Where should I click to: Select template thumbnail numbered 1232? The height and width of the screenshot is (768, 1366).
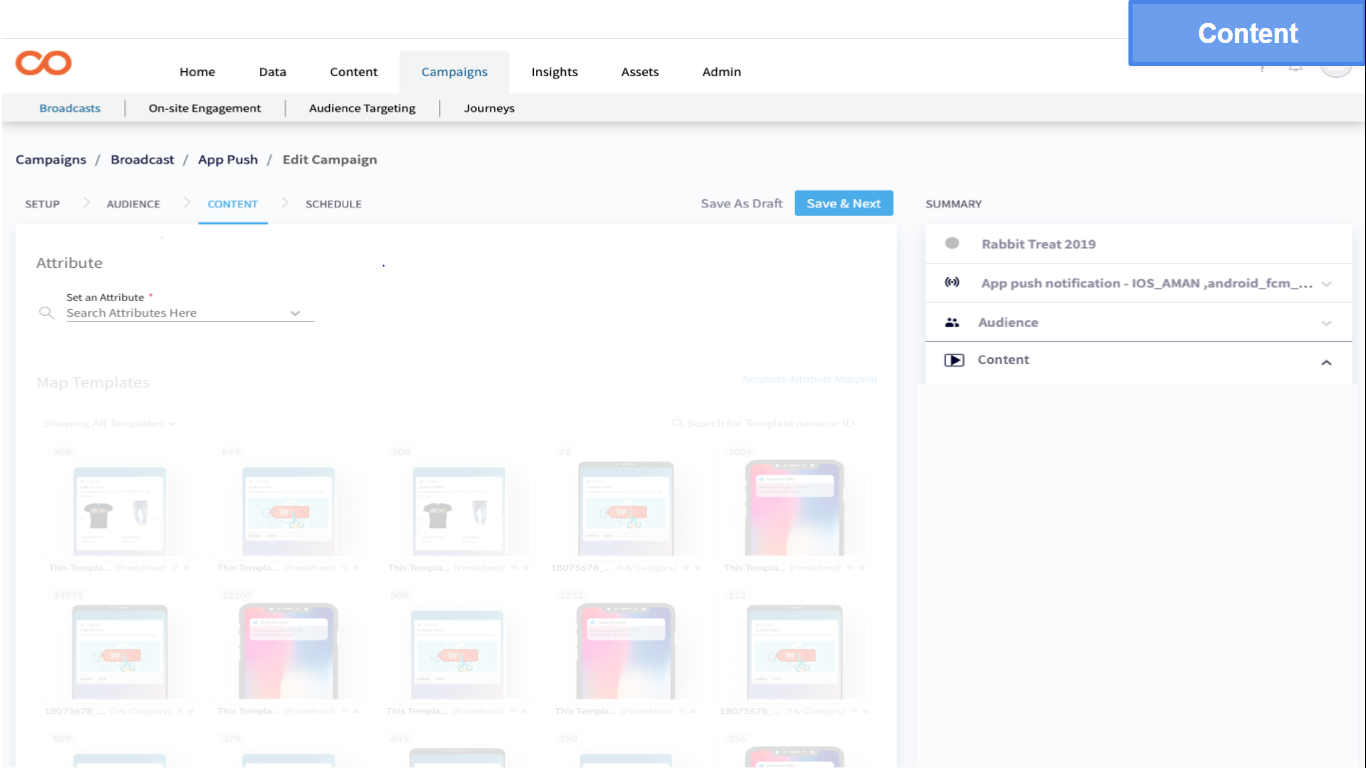click(626, 652)
